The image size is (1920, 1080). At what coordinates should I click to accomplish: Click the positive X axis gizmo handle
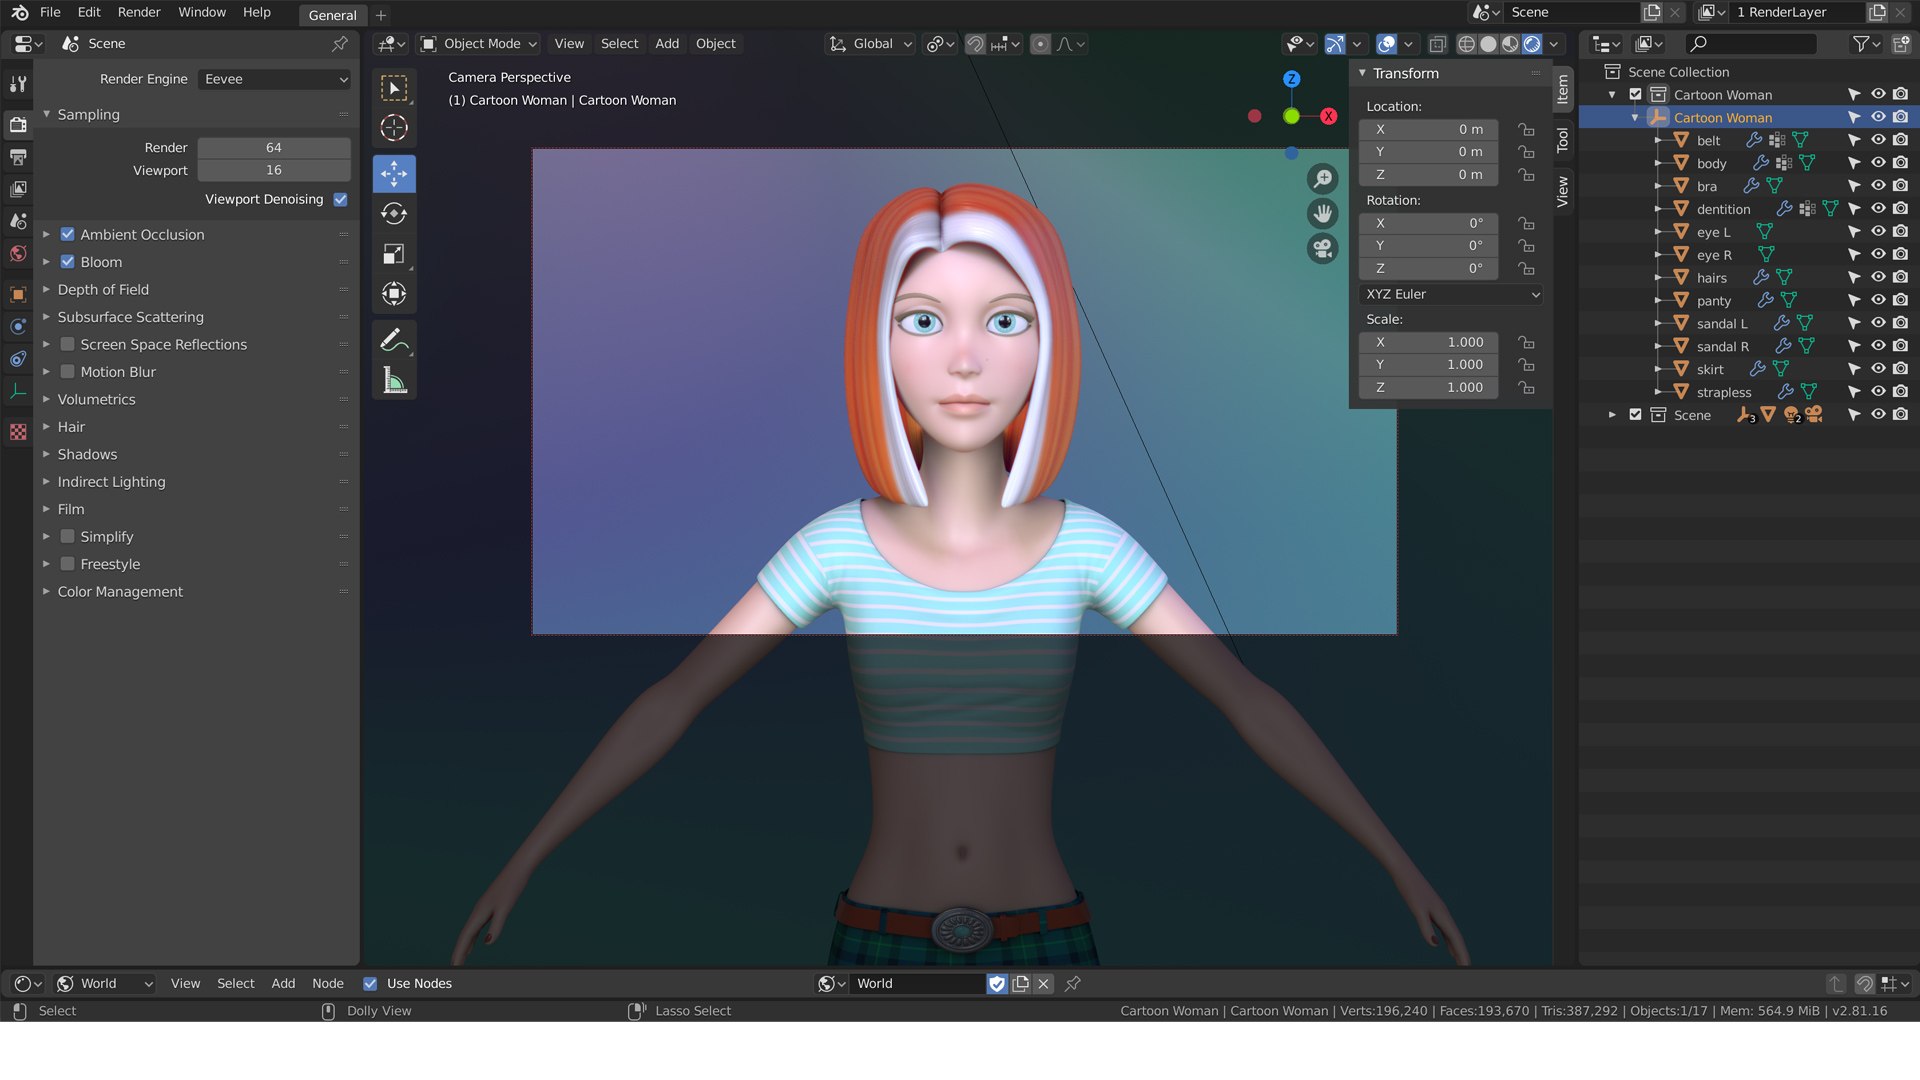coord(1328,116)
